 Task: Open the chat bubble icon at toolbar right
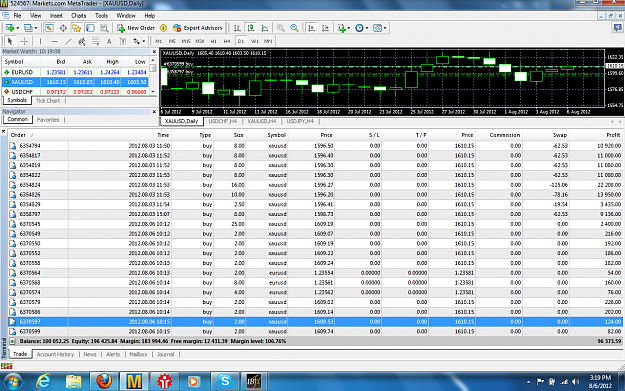pos(617,28)
